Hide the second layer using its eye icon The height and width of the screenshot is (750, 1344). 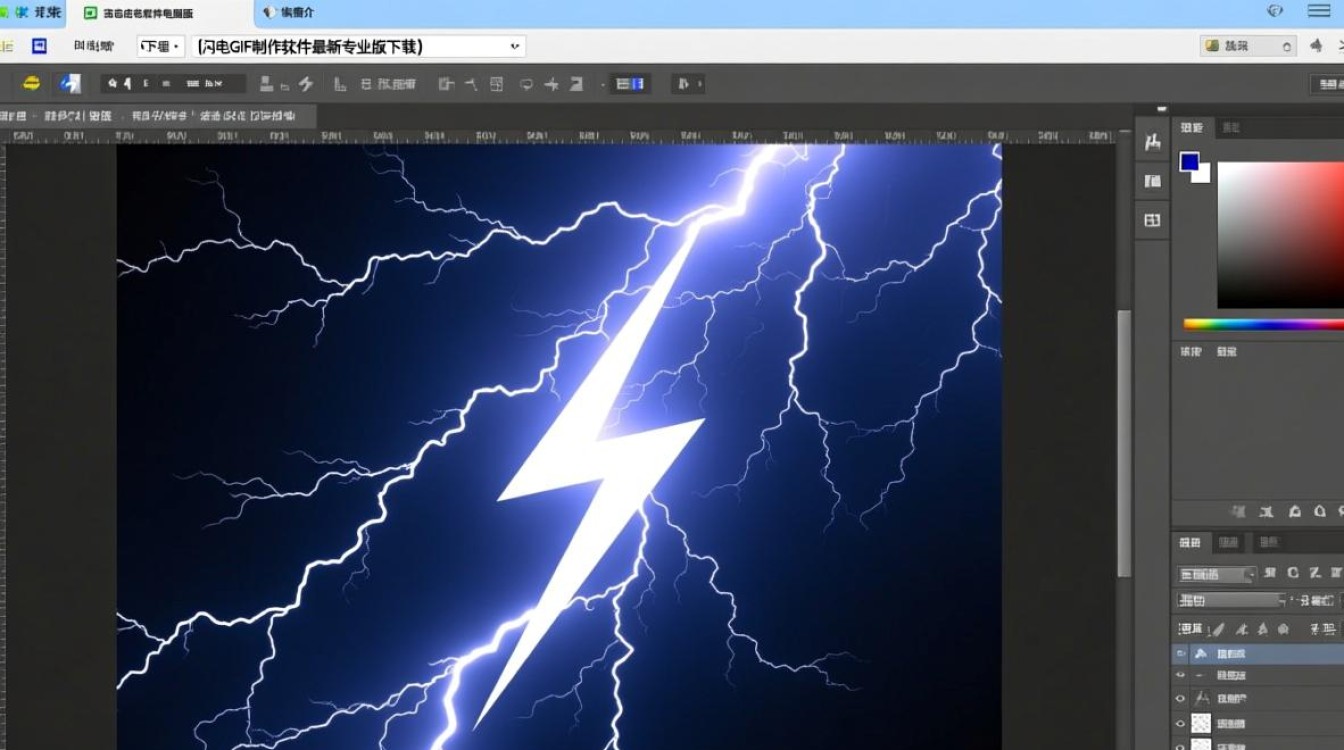pos(1181,676)
